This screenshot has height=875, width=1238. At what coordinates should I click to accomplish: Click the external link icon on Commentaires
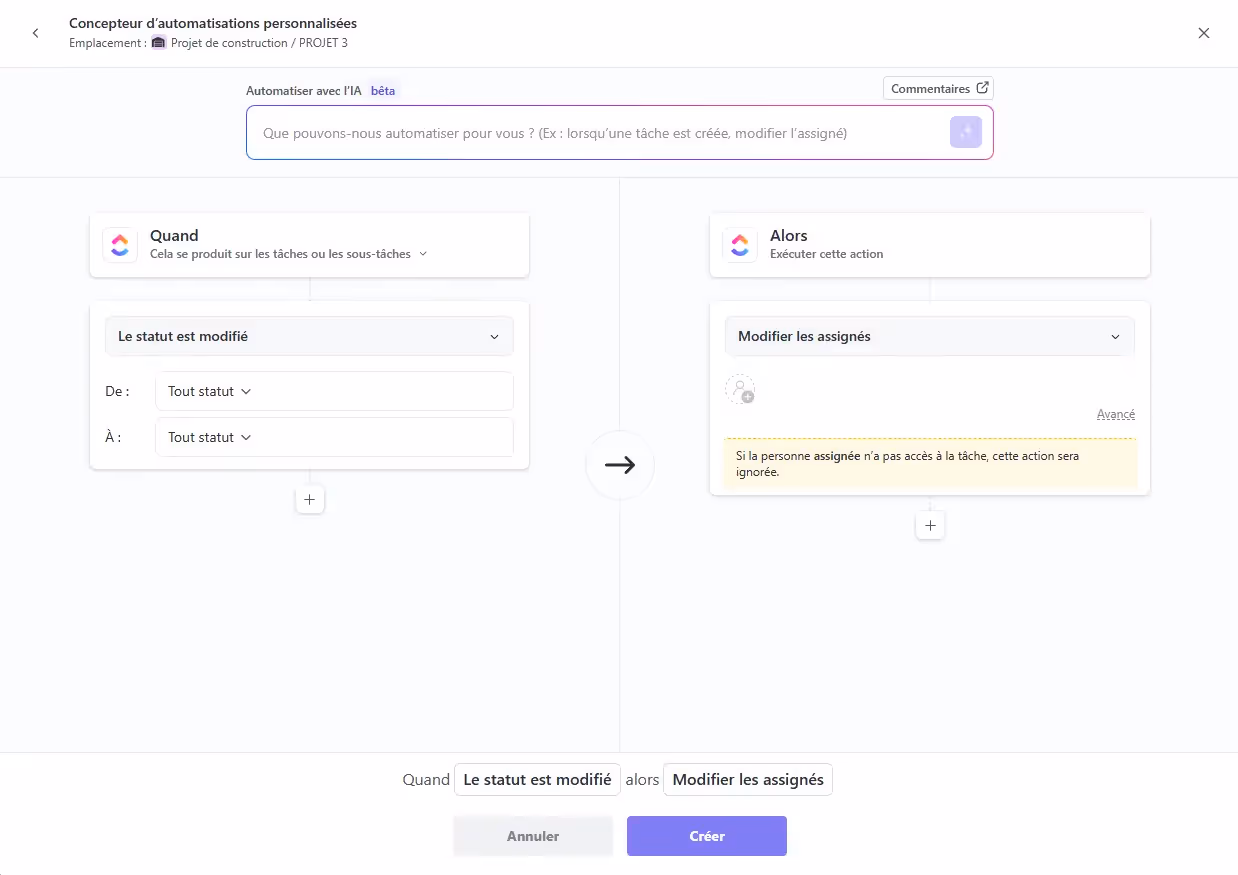click(x=981, y=87)
